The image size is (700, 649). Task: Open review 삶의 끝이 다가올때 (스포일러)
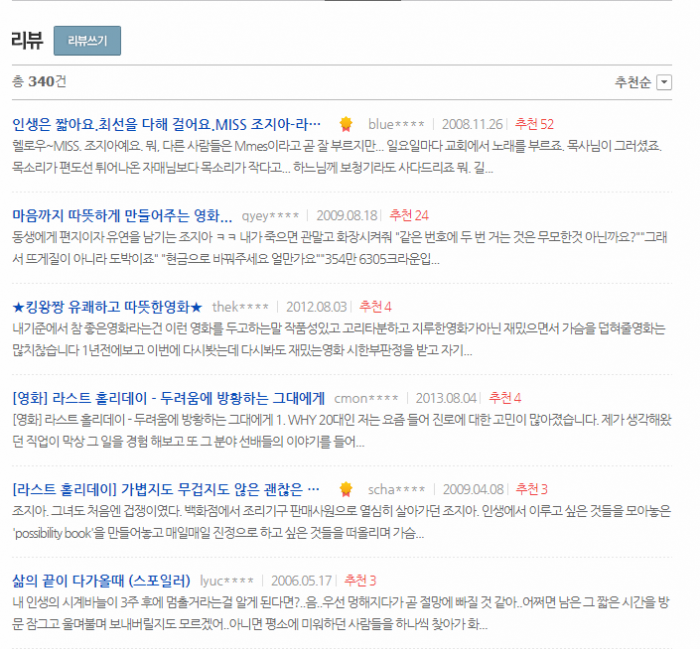click(101, 581)
